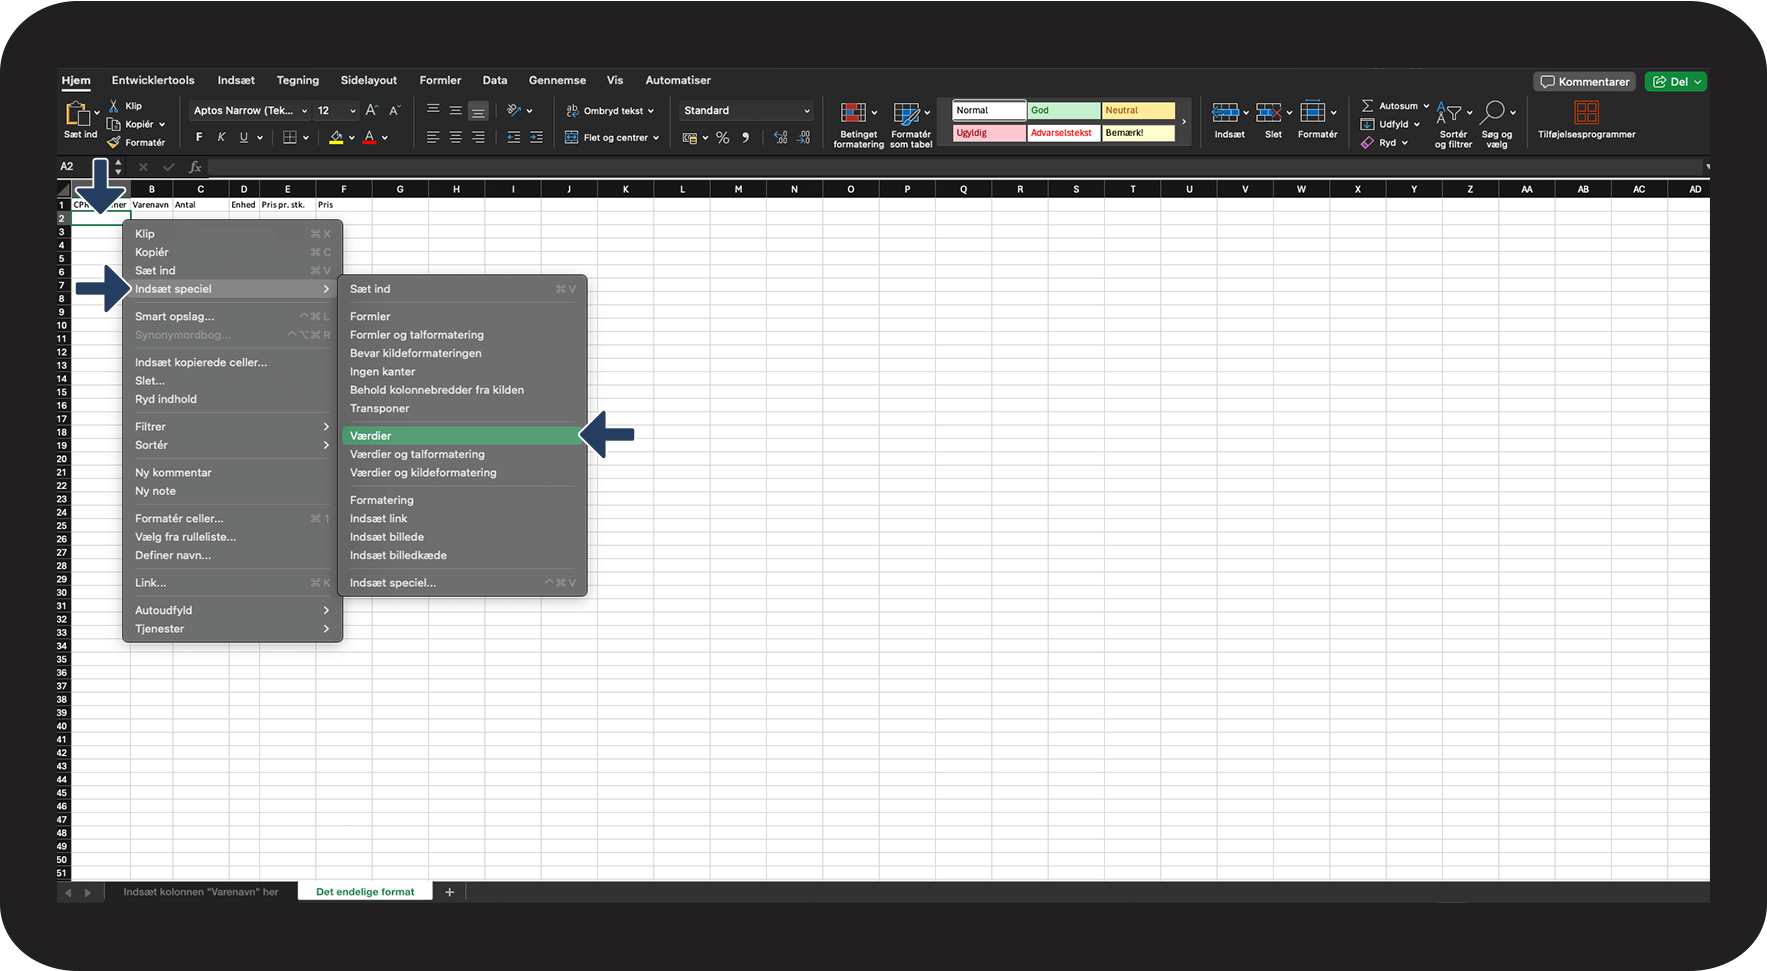
Task: Click the Tilføjelsesprogrammer add-ins icon
Action: click(x=1586, y=113)
